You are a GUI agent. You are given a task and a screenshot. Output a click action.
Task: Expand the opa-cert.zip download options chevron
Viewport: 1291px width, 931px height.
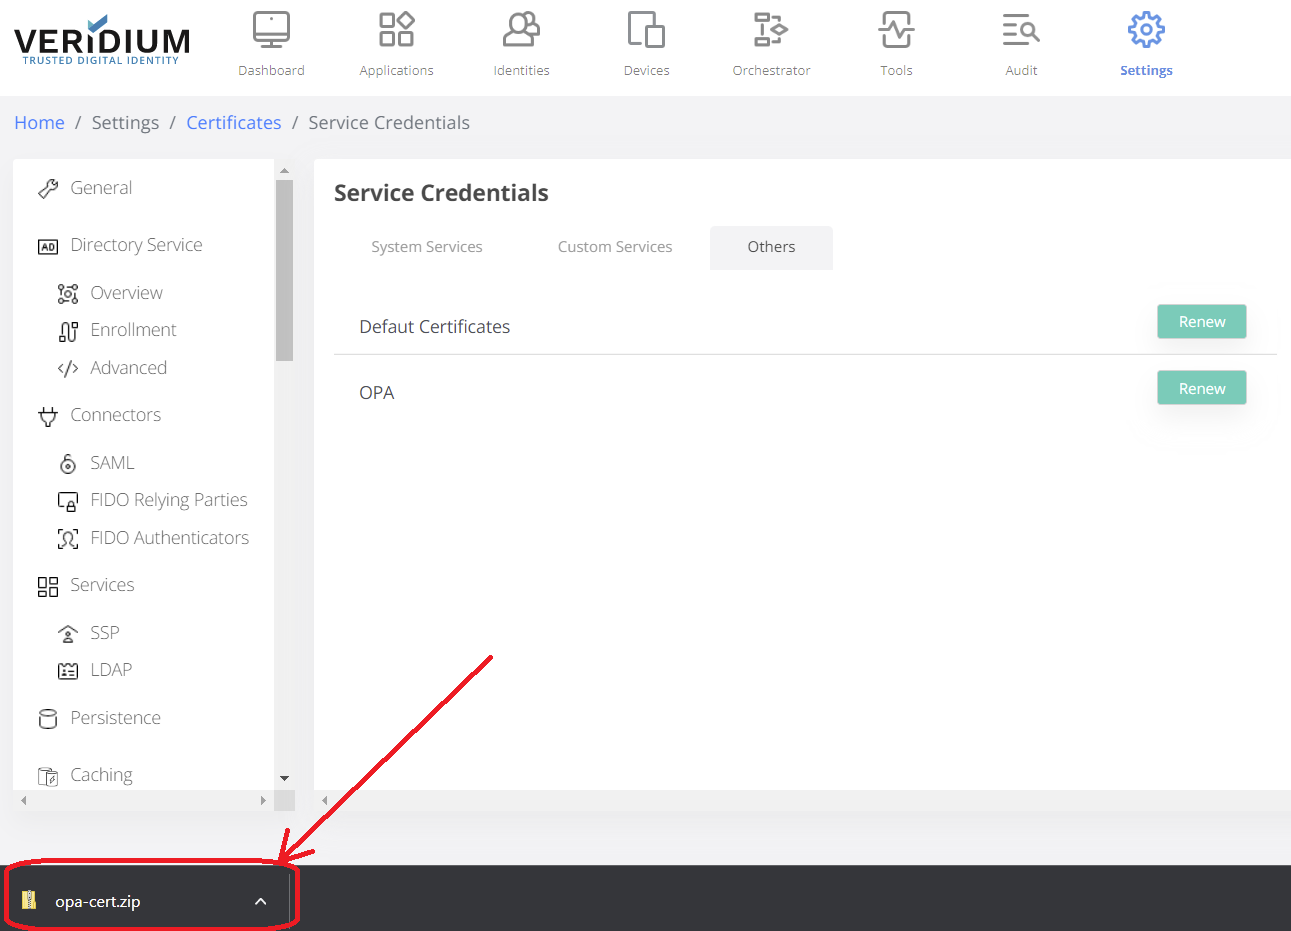261,901
